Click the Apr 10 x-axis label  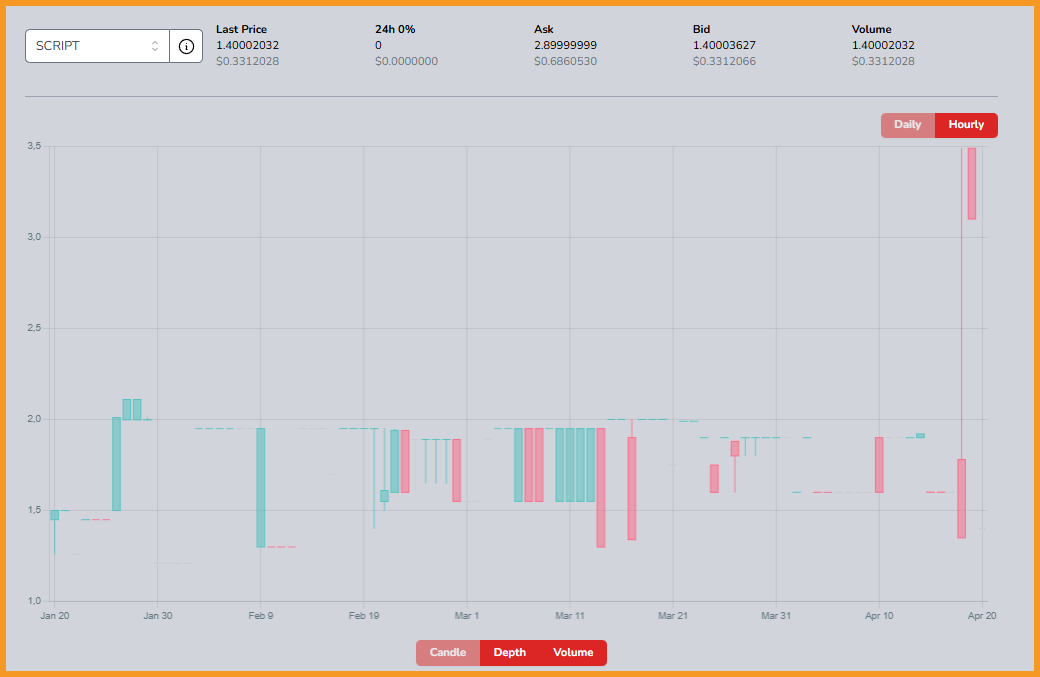pyautogui.click(x=879, y=615)
